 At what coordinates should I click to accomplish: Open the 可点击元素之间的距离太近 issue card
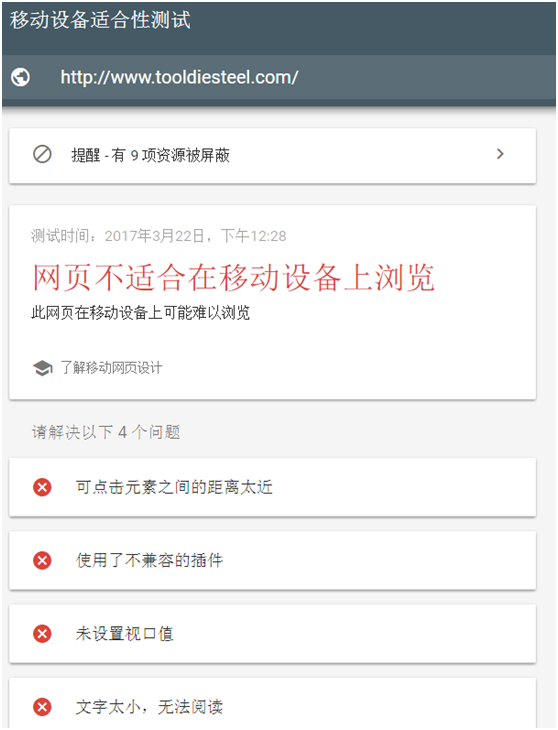click(272, 487)
